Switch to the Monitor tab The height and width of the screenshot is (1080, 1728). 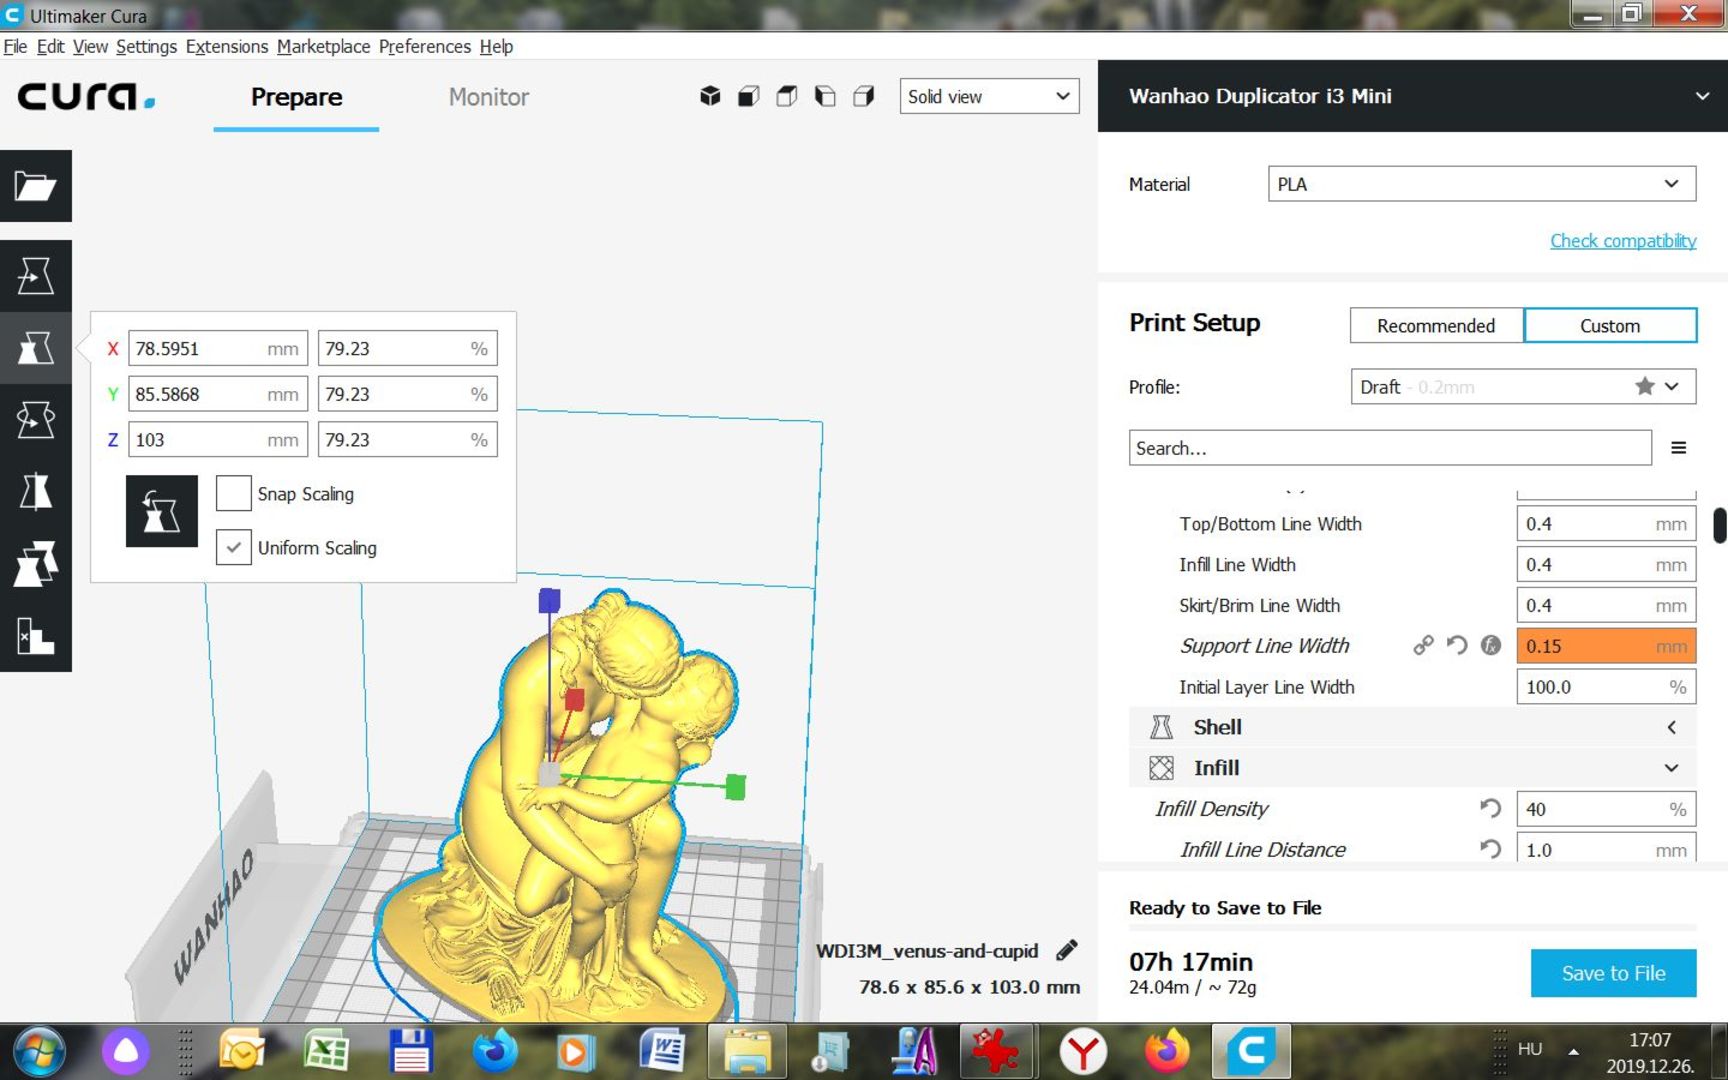tap(488, 97)
